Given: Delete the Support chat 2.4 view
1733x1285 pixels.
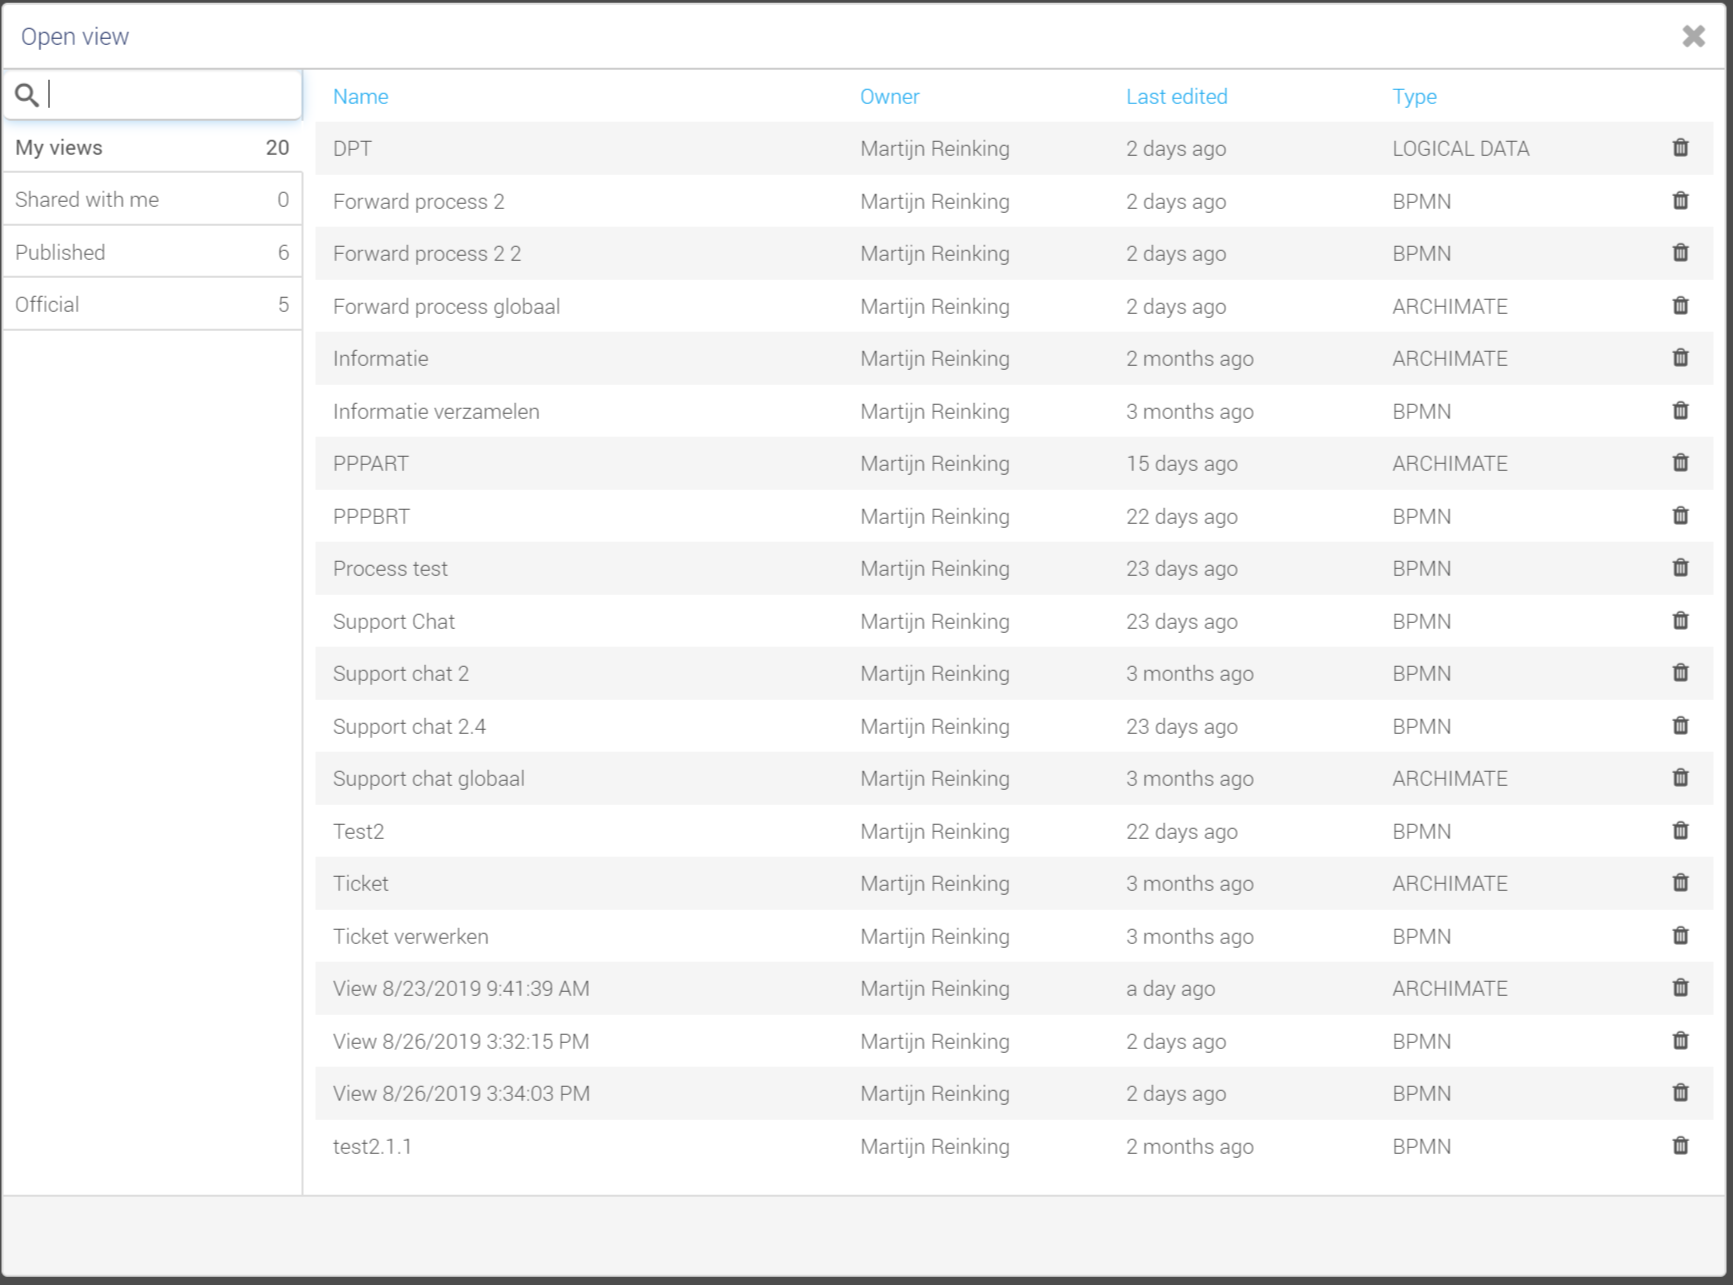Looking at the screenshot, I should (x=1680, y=726).
